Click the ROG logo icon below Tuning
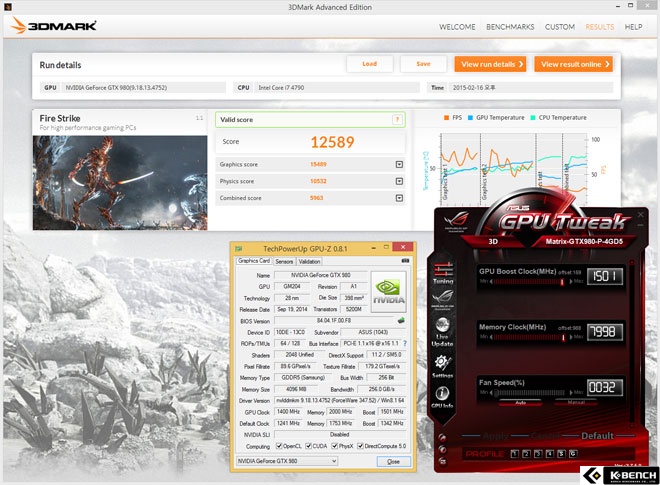The width and height of the screenshot is (660, 485). pos(442,299)
